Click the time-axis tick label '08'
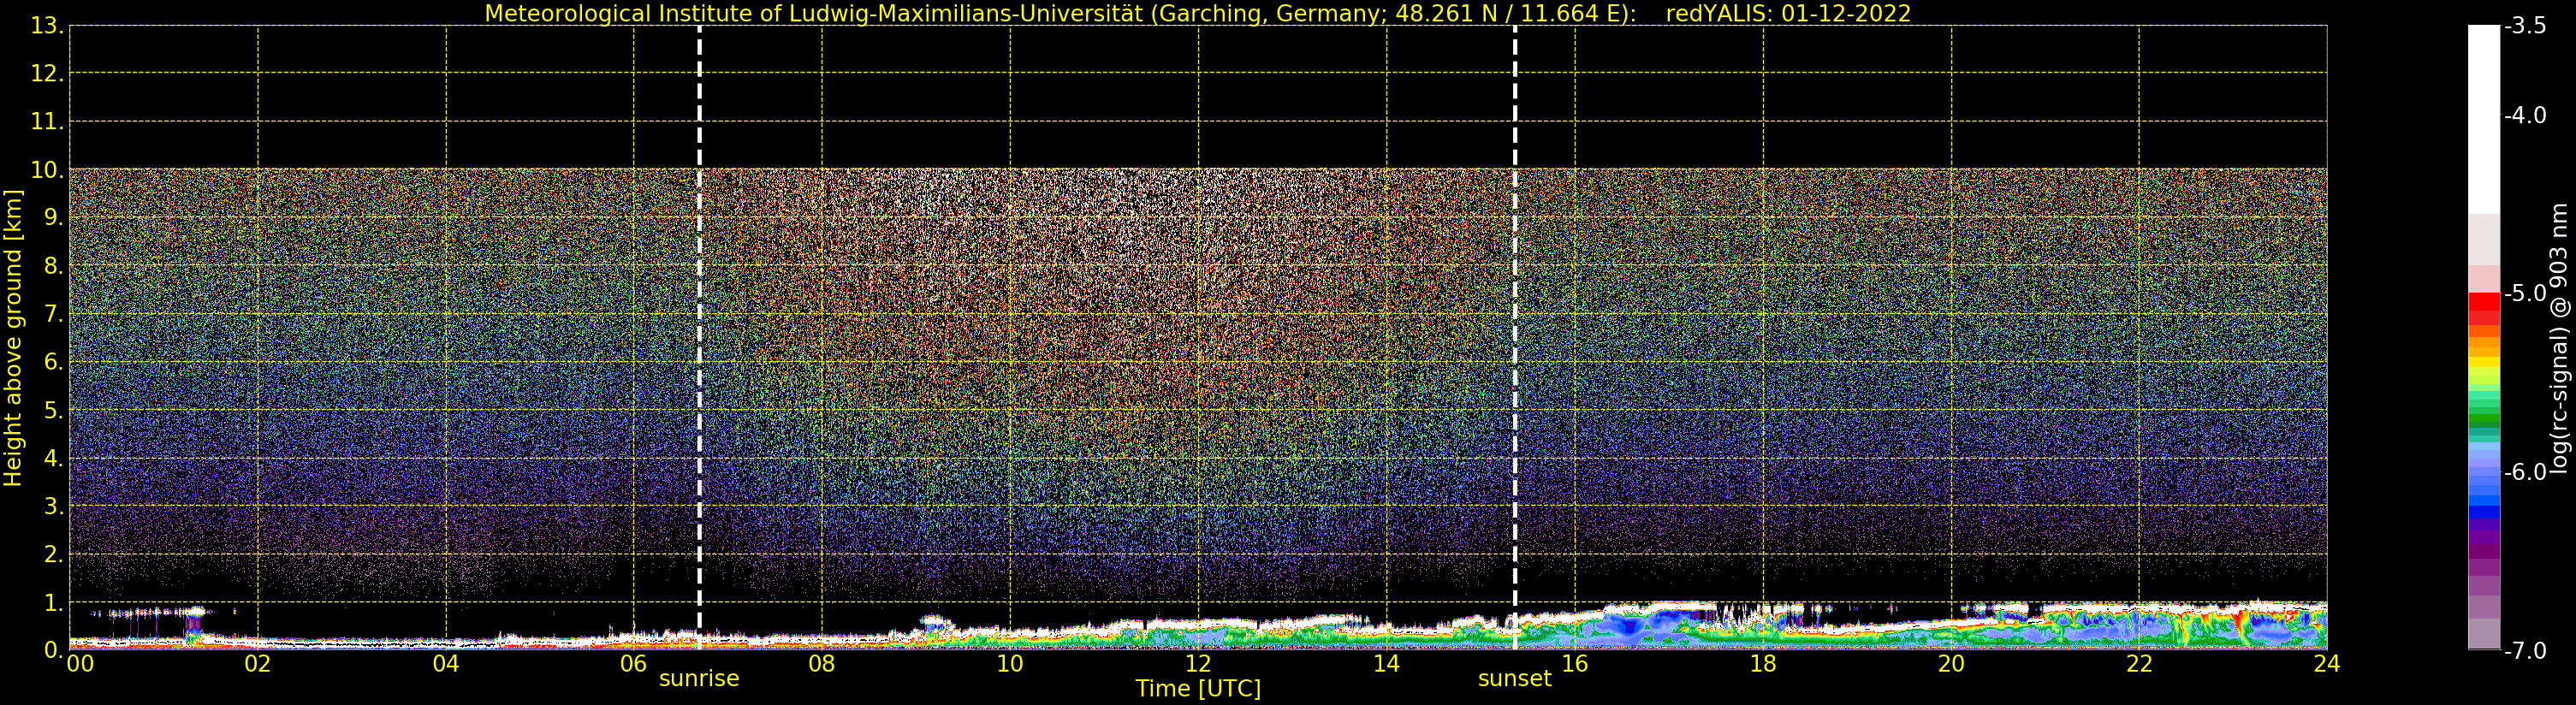2576x705 pixels. click(822, 664)
